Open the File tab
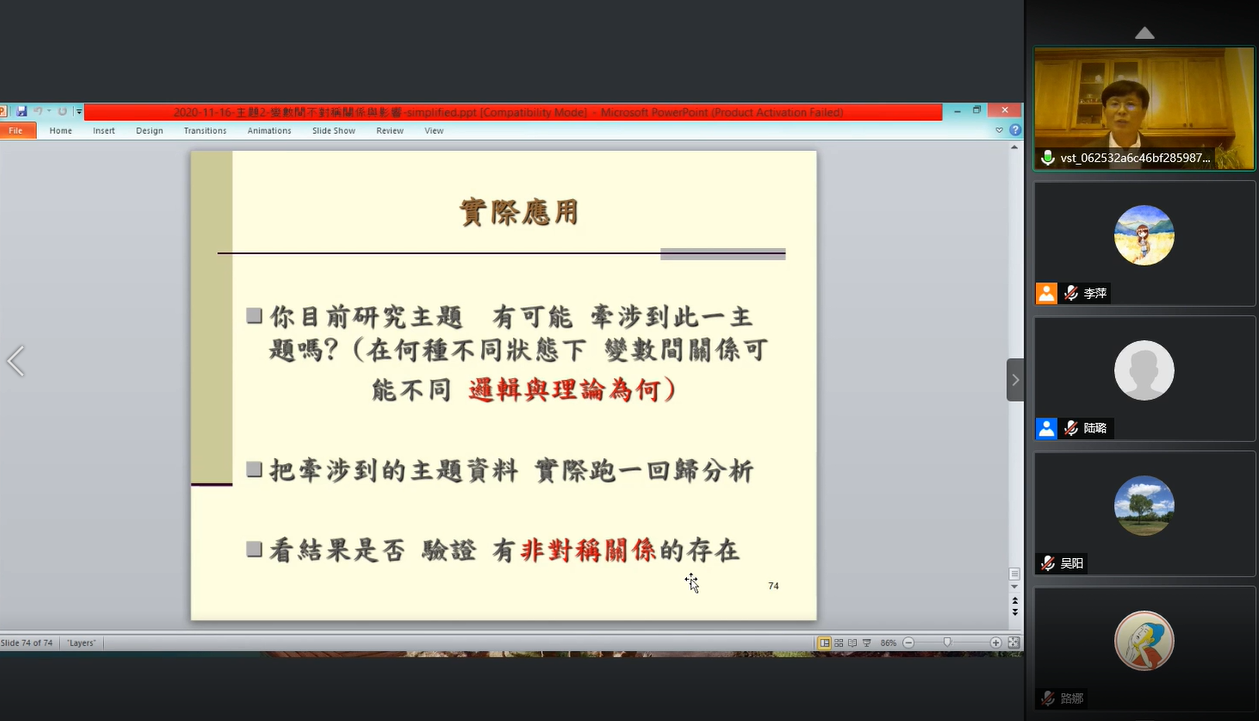 pyautogui.click(x=17, y=131)
